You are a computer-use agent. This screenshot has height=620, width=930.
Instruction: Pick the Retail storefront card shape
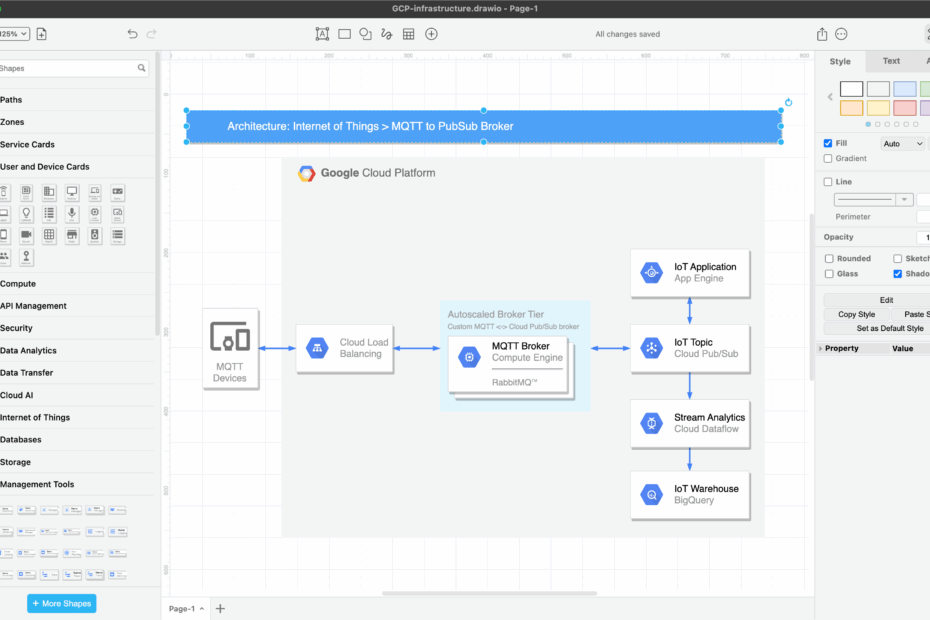pyautogui.click(x=72, y=235)
